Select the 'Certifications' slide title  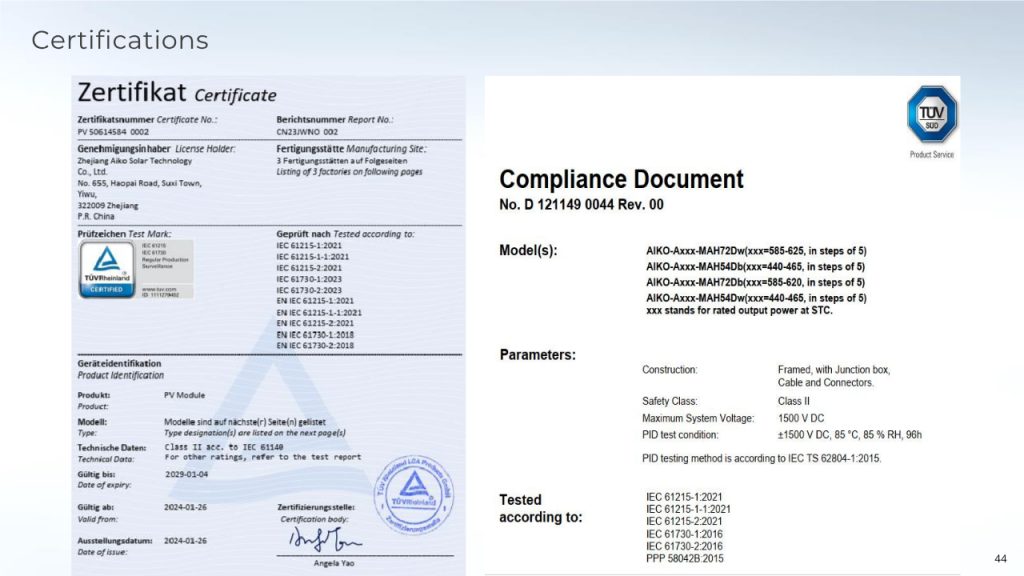tap(120, 40)
